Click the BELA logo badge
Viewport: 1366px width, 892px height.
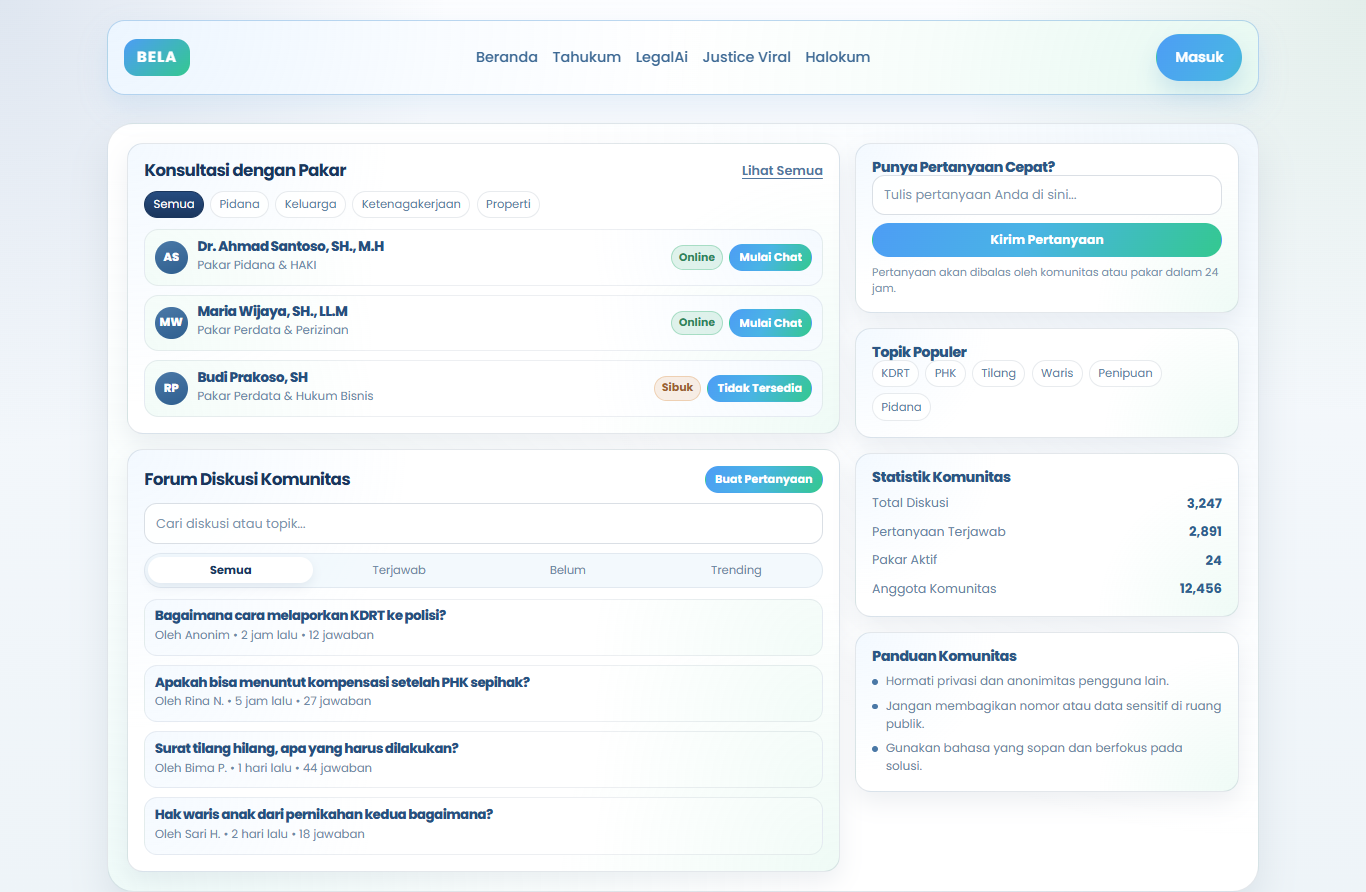[x=156, y=57]
